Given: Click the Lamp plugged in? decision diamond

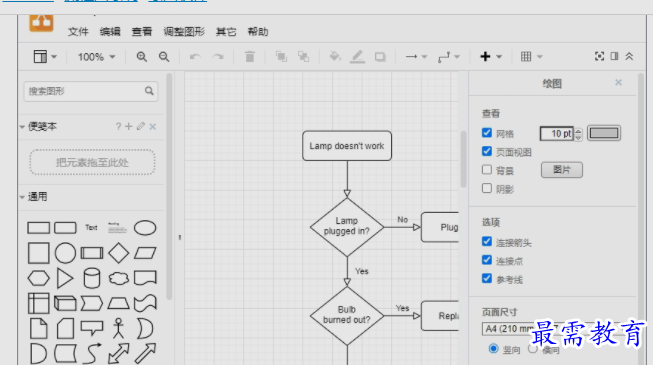Looking at the screenshot, I should [347, 227].
